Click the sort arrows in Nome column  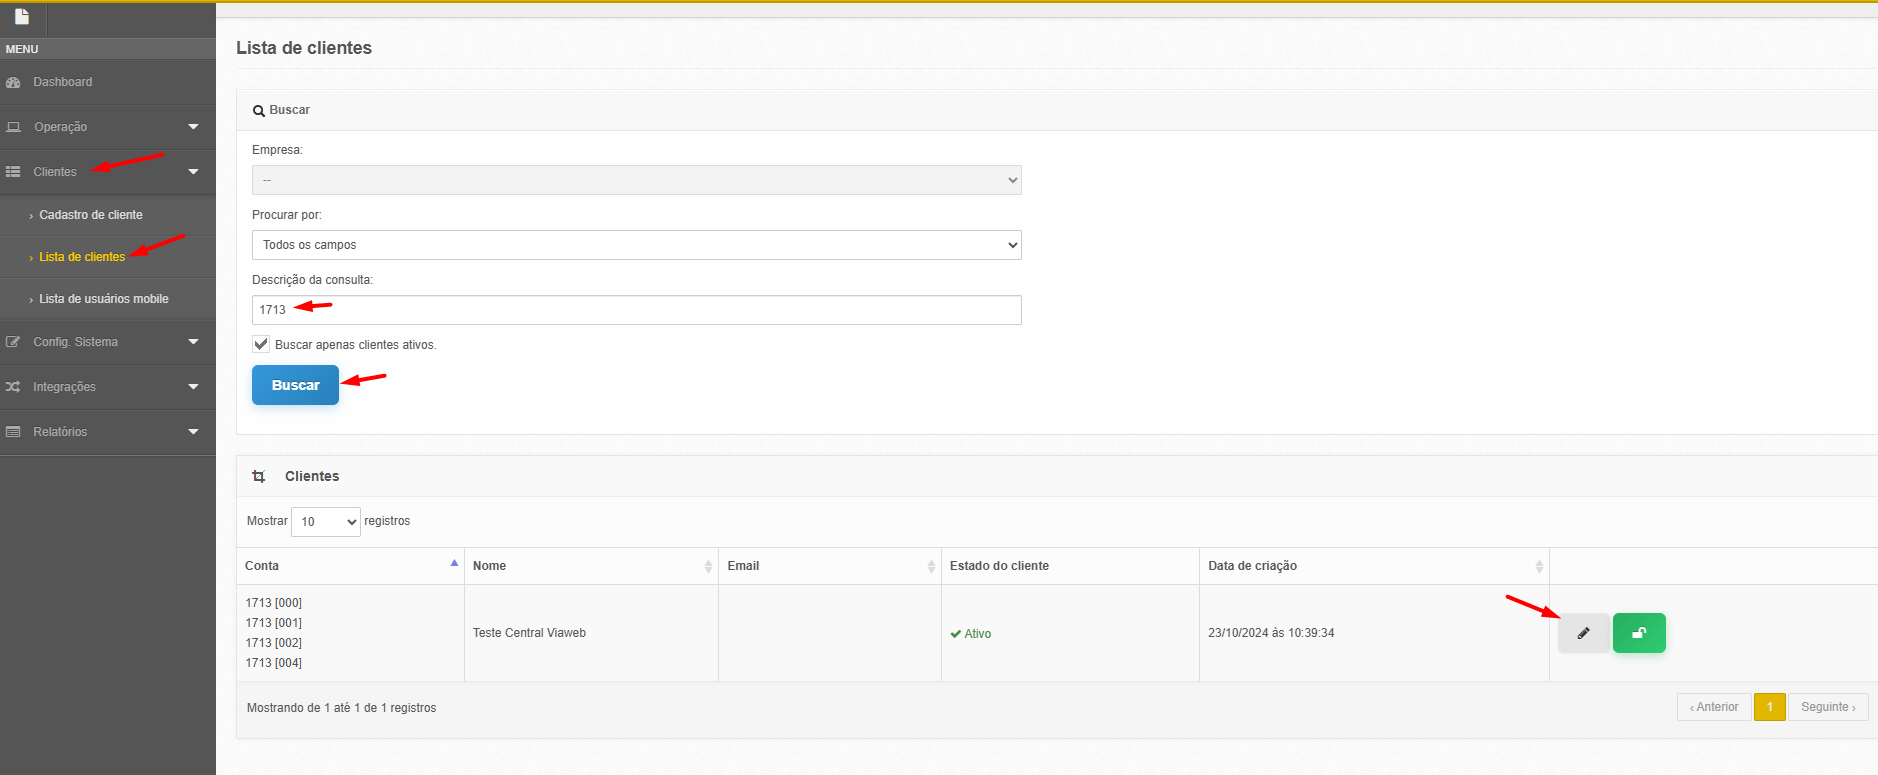[x=708, y=566]
